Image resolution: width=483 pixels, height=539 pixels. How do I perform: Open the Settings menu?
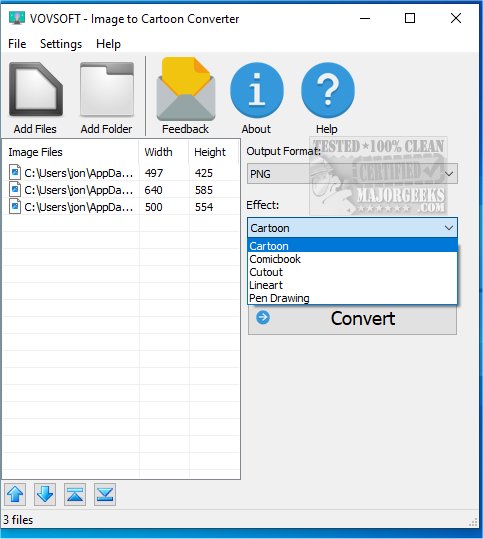(61, 44)
